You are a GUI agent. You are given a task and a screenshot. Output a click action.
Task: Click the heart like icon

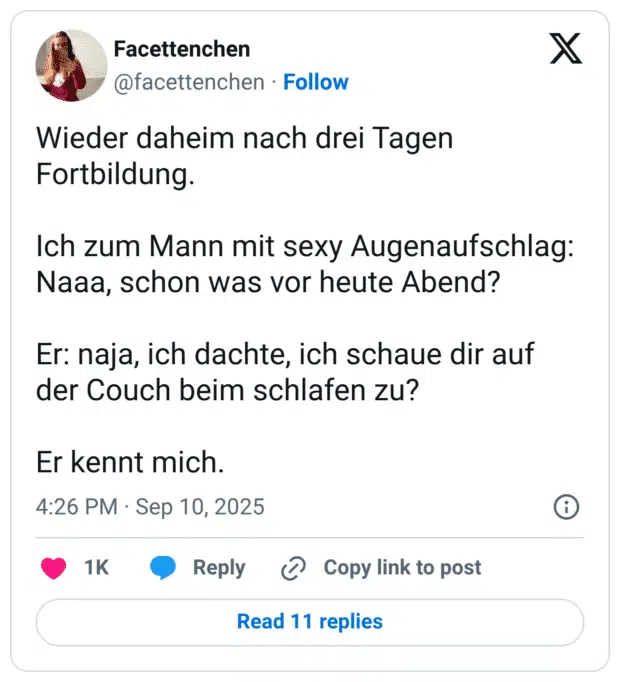(53, 568)
